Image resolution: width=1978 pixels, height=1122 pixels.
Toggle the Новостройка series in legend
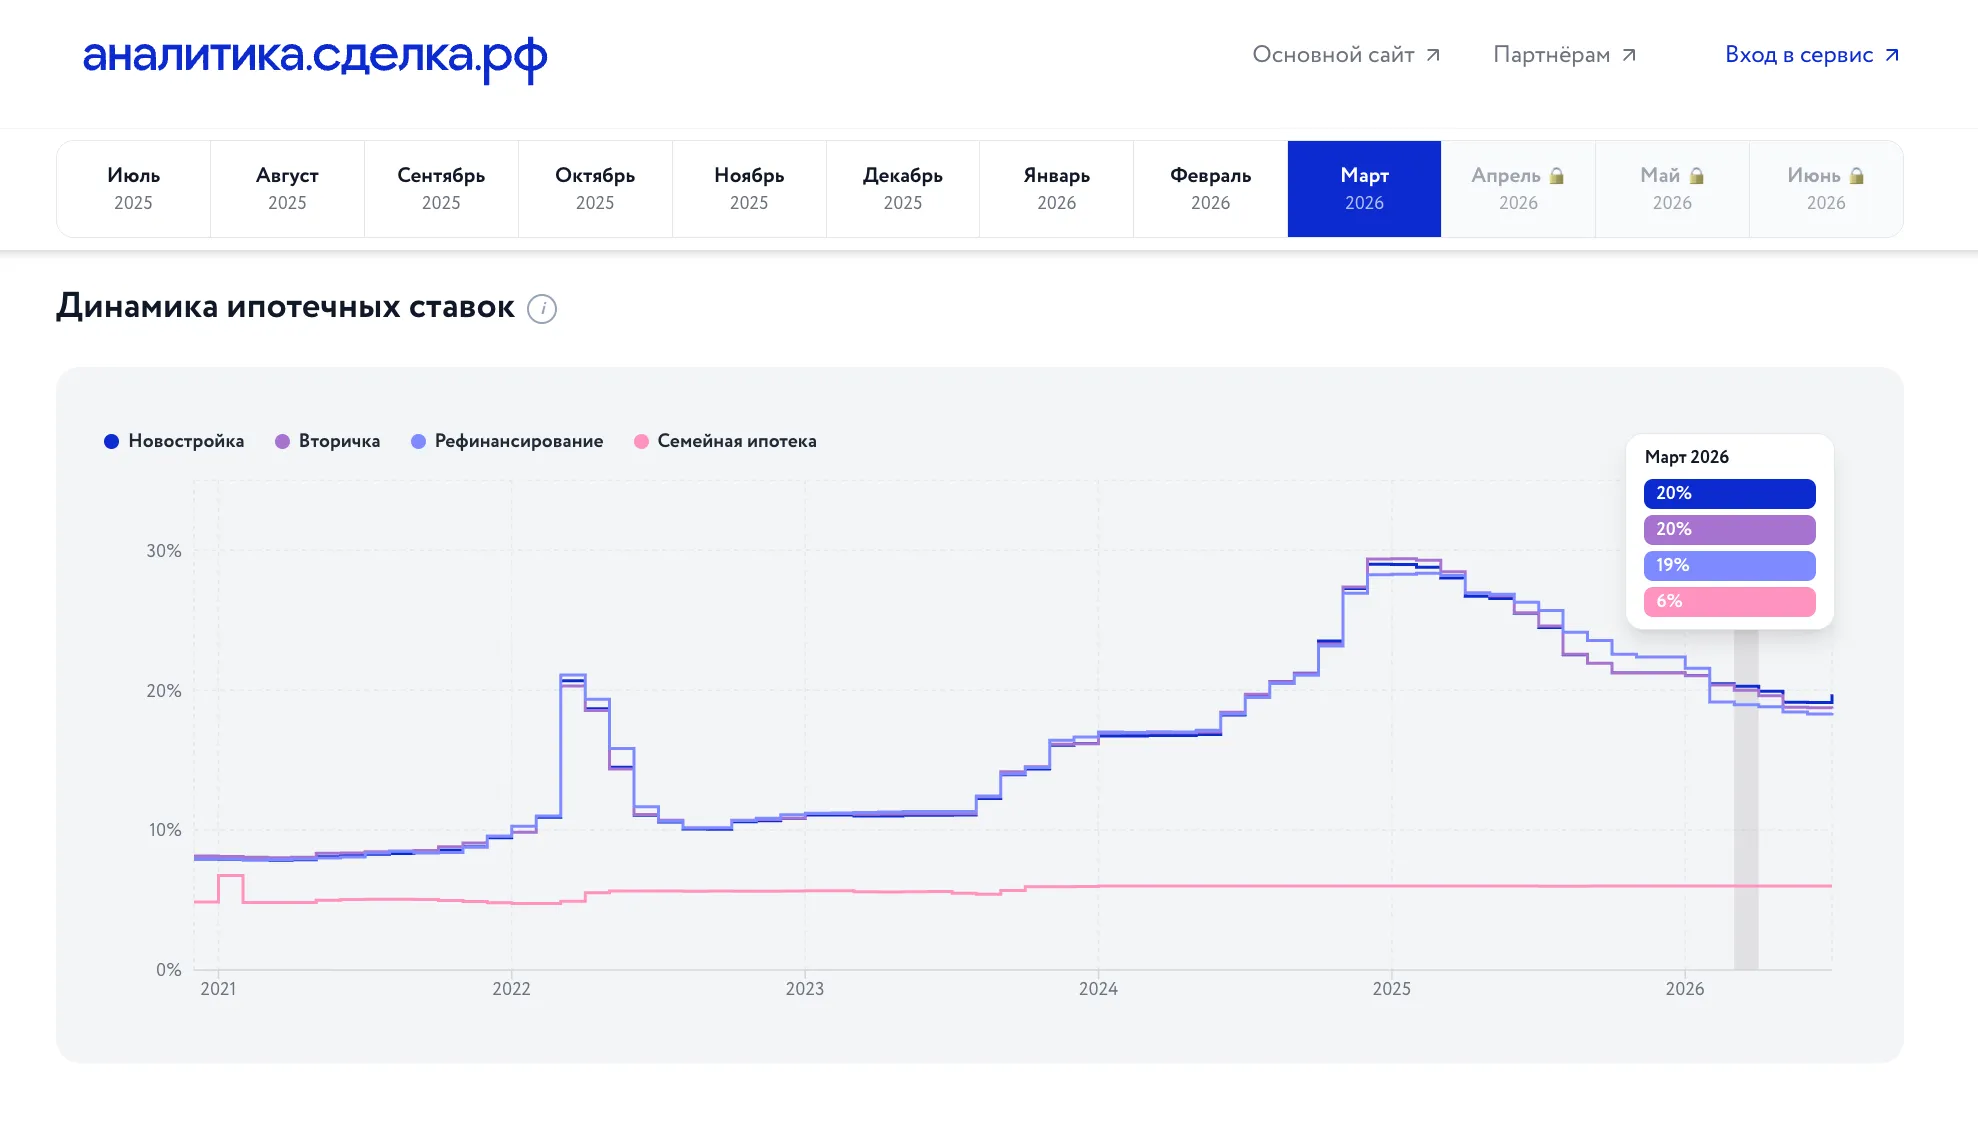[x=174, y=441]
